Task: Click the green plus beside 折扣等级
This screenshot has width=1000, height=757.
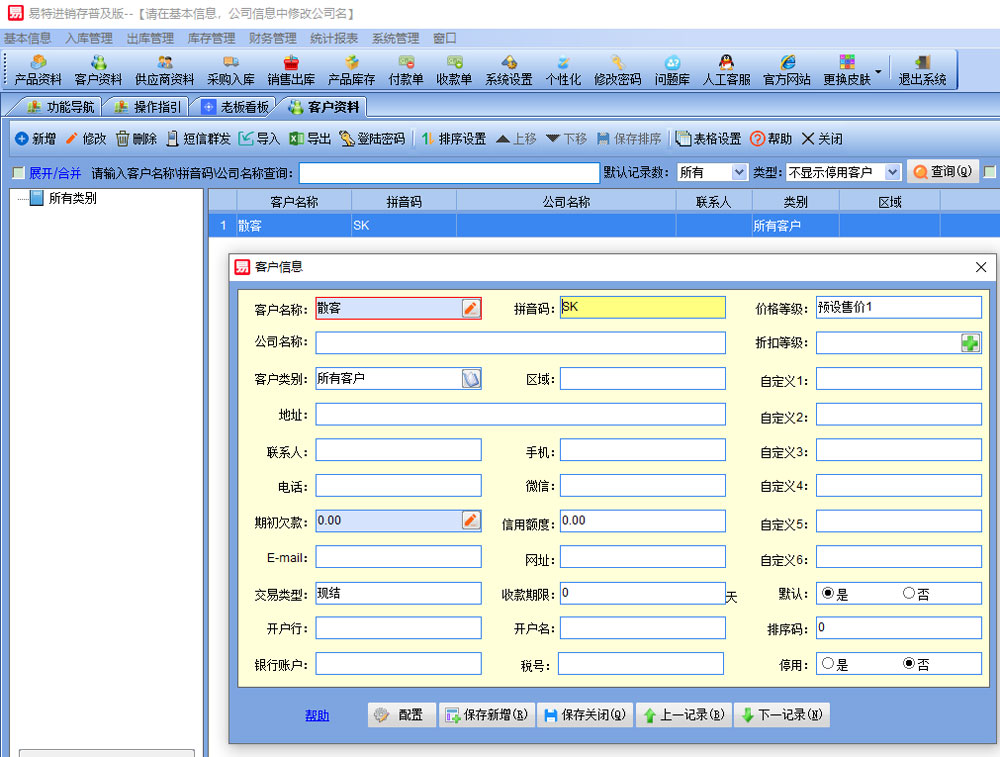Action: coord(970,343)
